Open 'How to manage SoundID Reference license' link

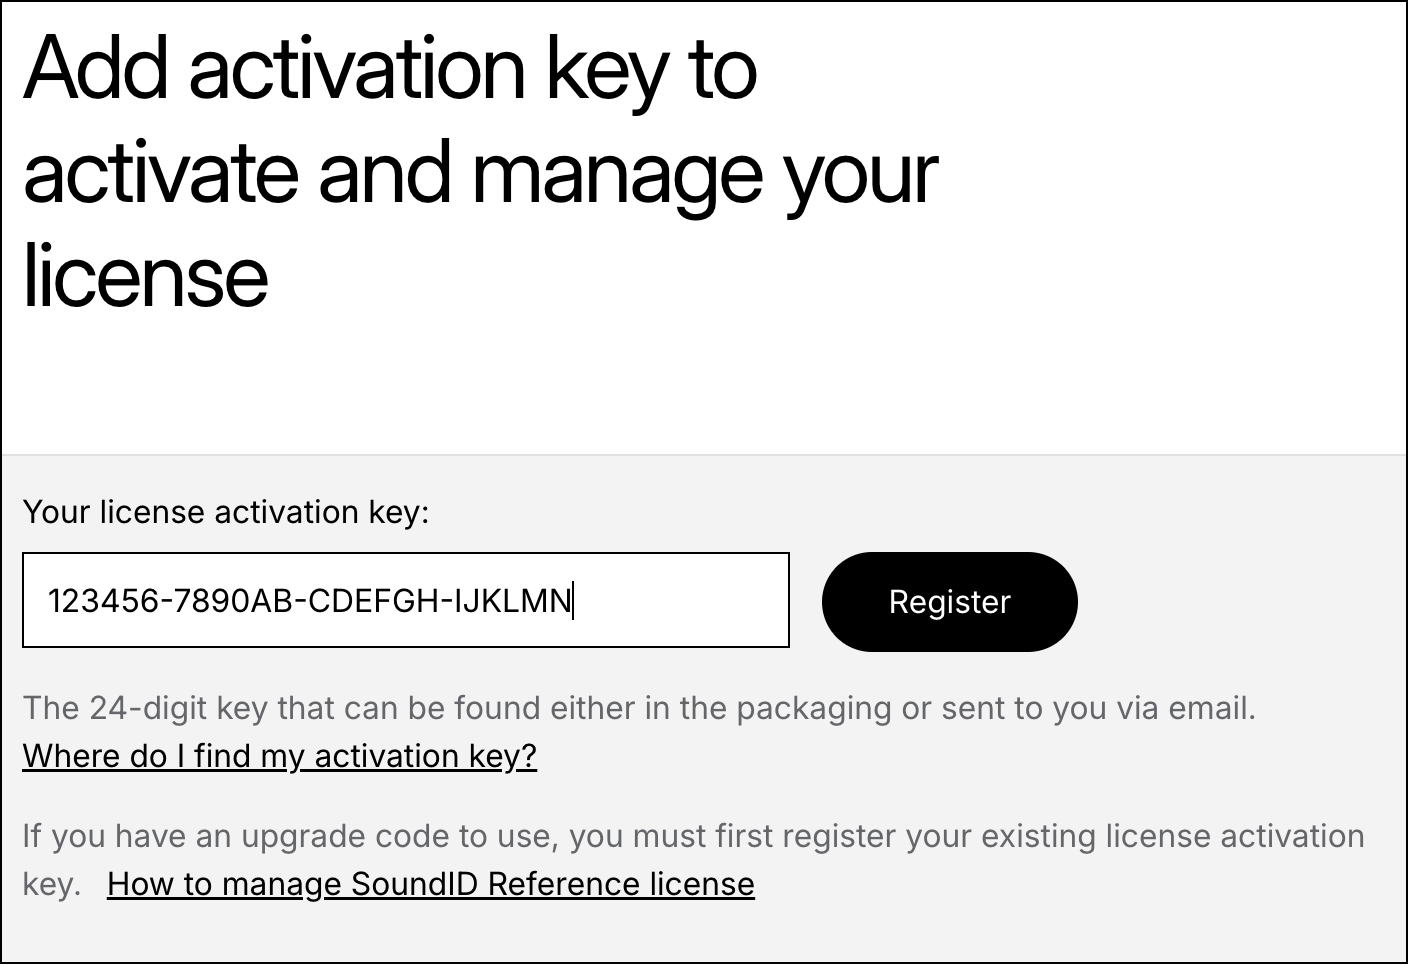(431, 884)
